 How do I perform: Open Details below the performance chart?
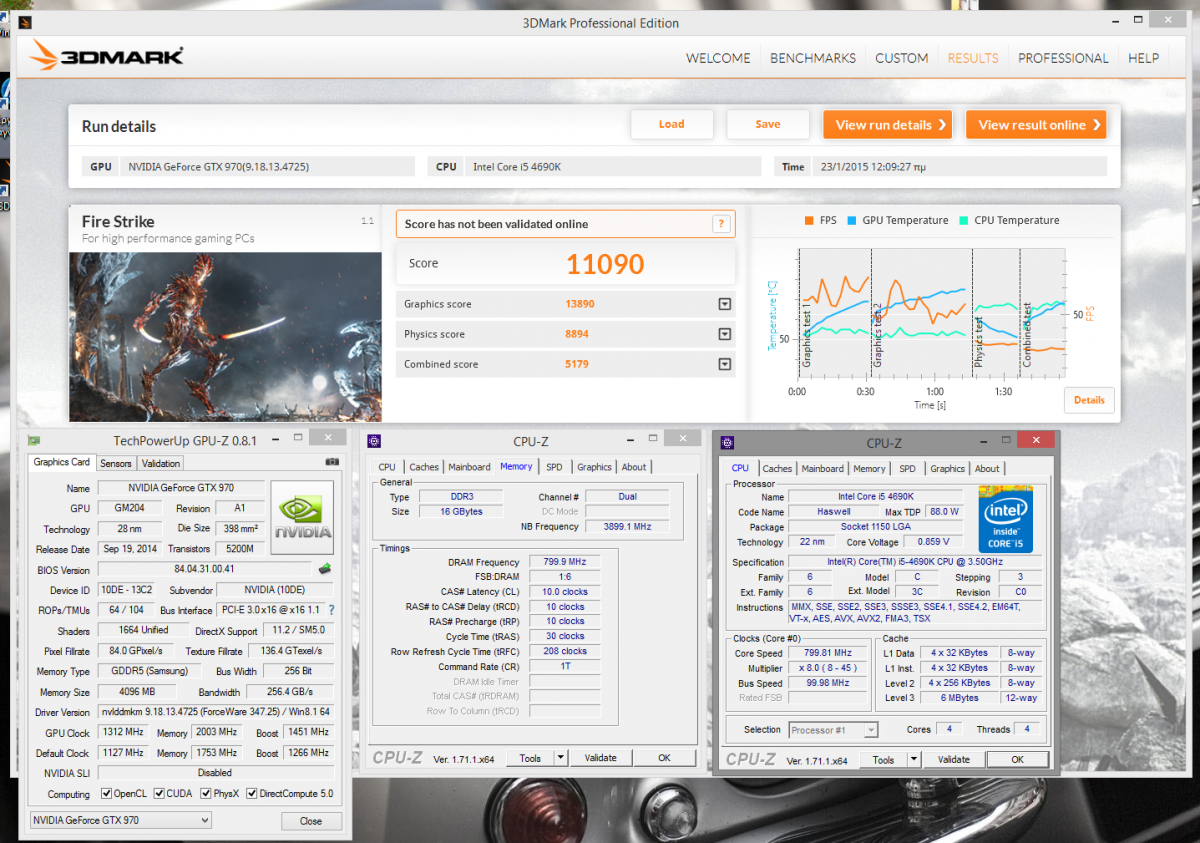tap(1089, 400)
